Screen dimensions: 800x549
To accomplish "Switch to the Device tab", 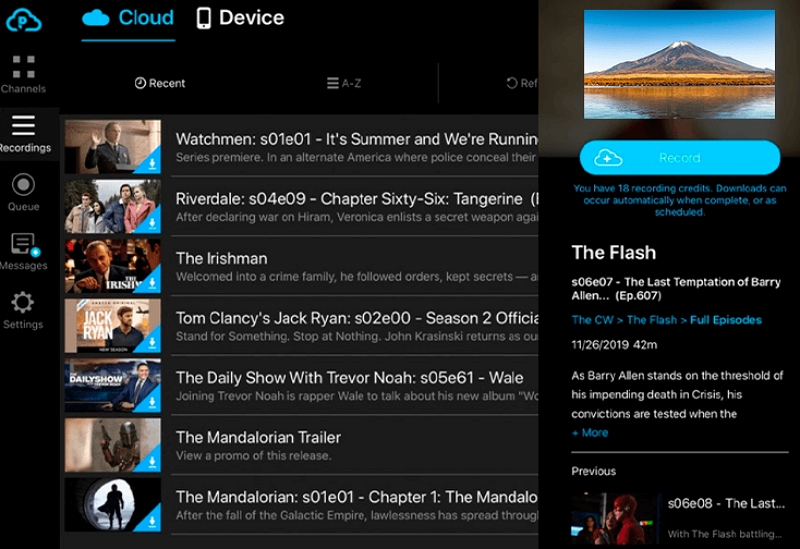I will 240,18.
